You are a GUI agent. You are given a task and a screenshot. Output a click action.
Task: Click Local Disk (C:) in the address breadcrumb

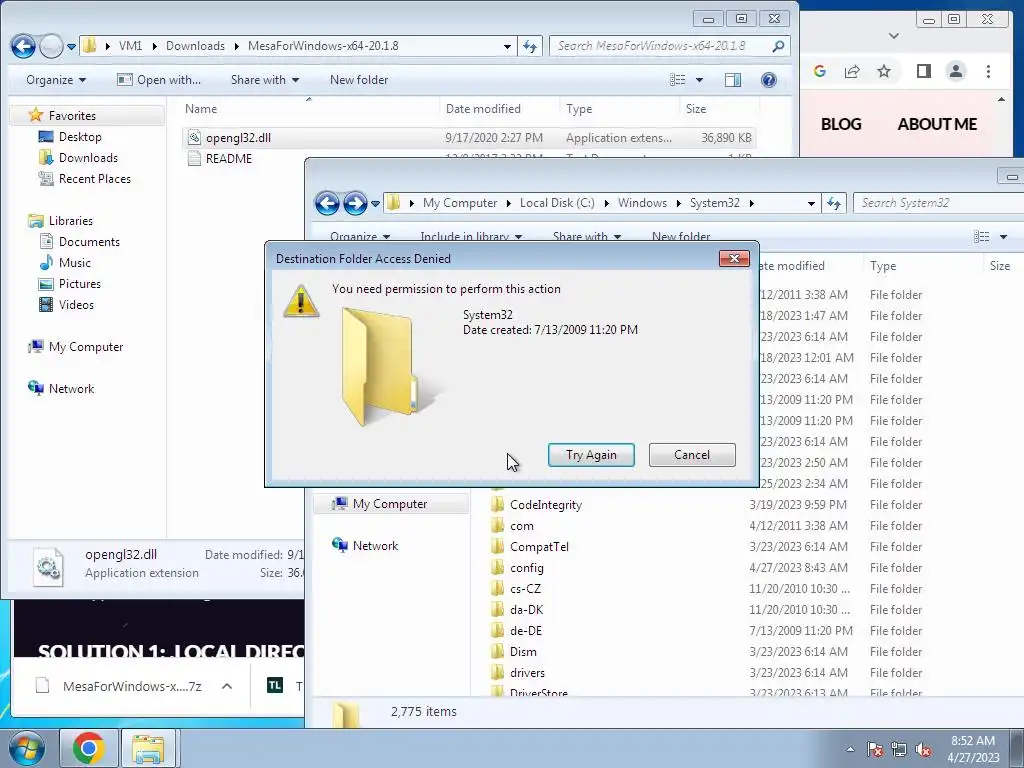[x=557, y=203]
